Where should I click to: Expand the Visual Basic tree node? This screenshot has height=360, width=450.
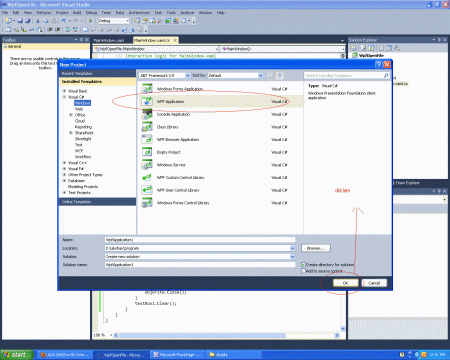[x=64, y=91]
